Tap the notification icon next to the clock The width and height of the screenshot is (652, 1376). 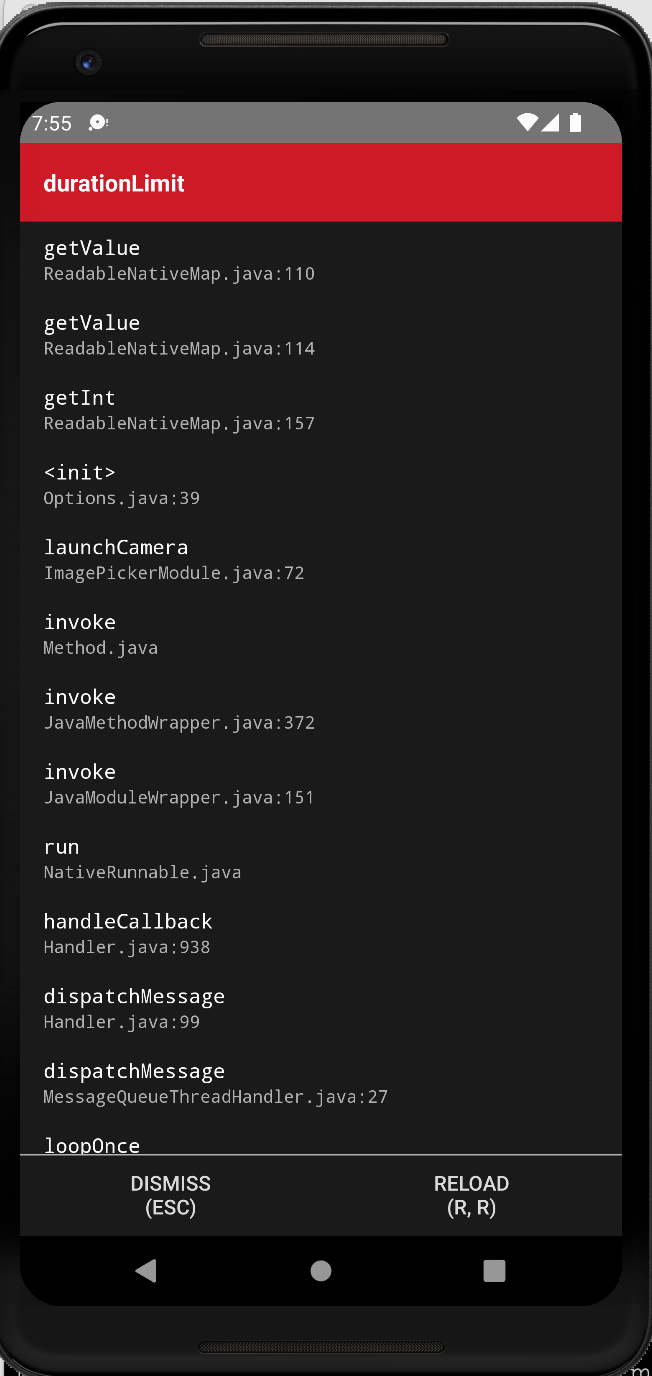click(95, 122)
